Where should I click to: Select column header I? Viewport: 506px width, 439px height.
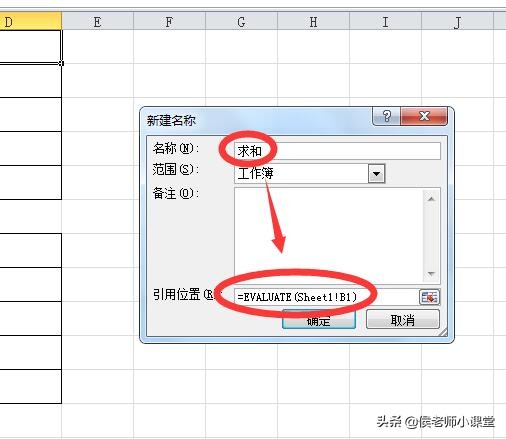(x=385, y=22)
